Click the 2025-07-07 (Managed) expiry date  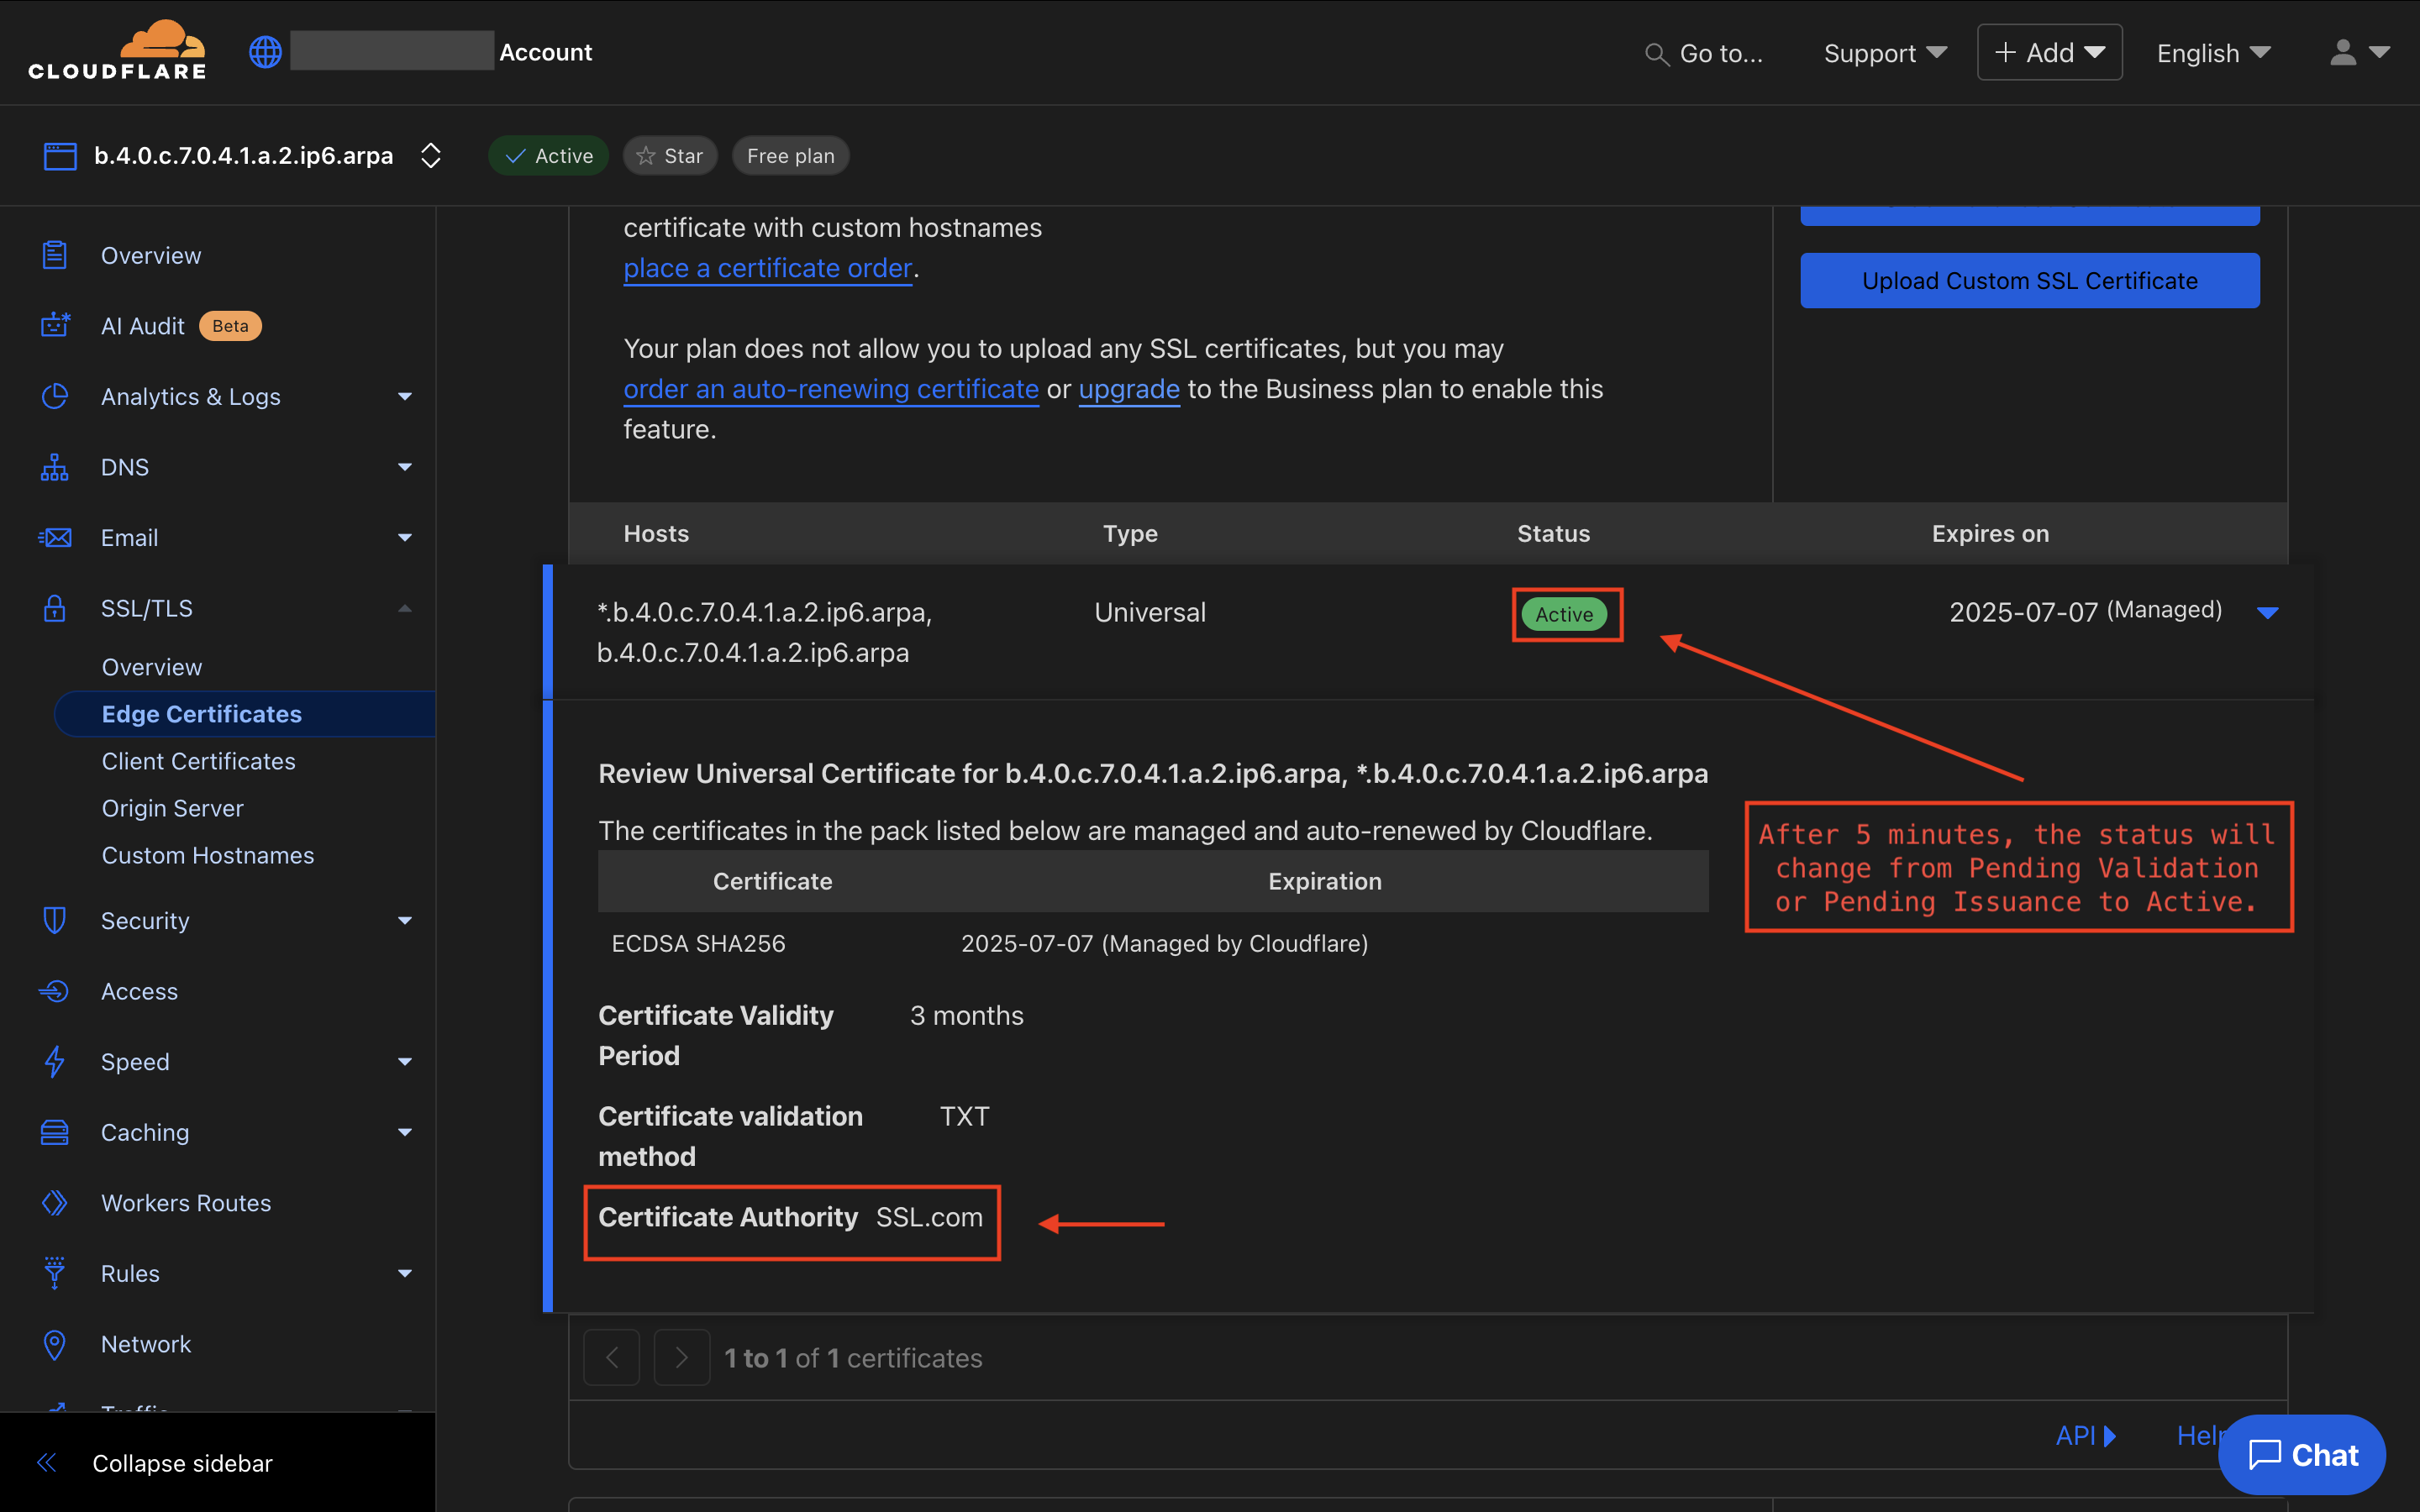(x=2085, y=611)
